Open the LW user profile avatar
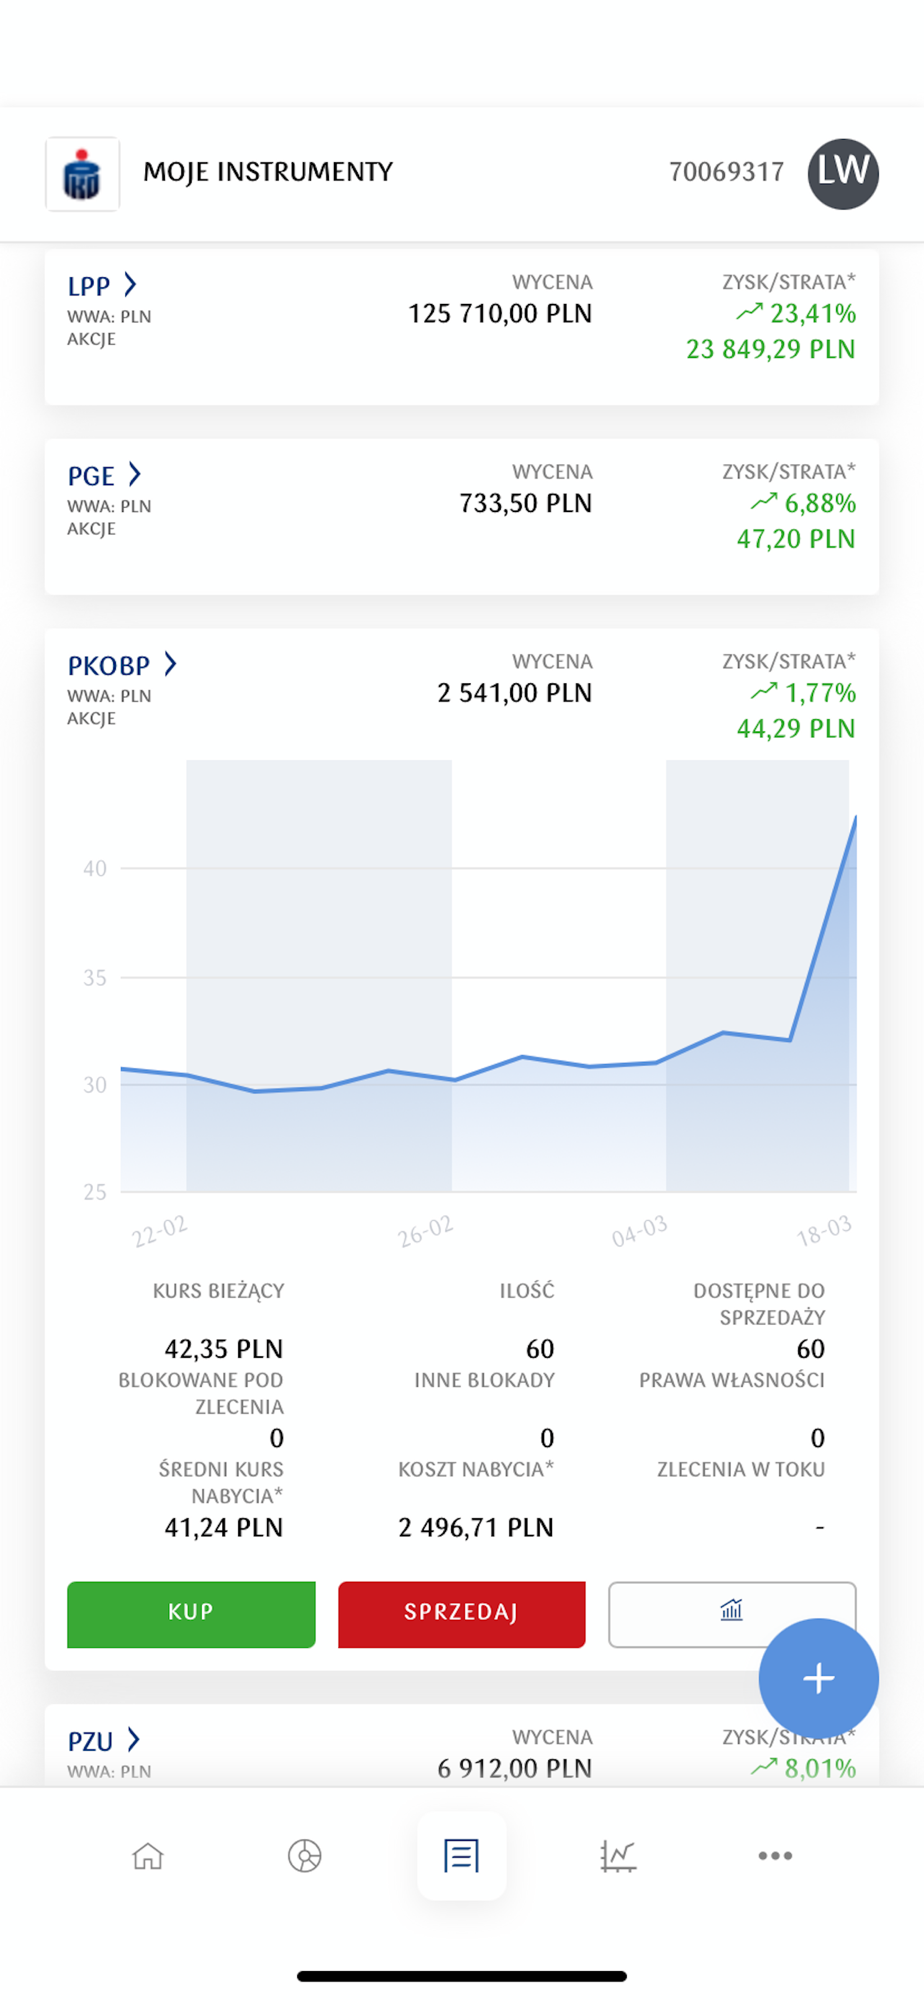 (x=843, y=173)
